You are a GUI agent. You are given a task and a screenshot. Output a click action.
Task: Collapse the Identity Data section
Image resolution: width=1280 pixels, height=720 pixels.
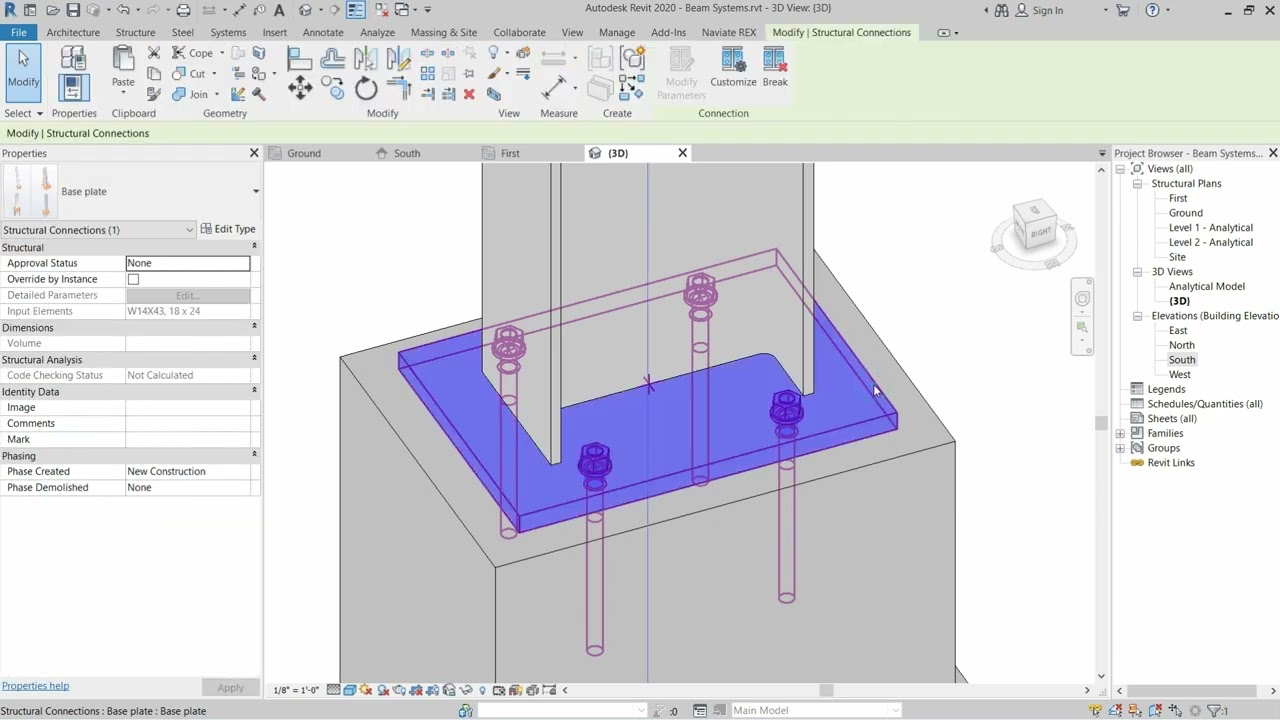pyautogui.click(x=254, y=390)
